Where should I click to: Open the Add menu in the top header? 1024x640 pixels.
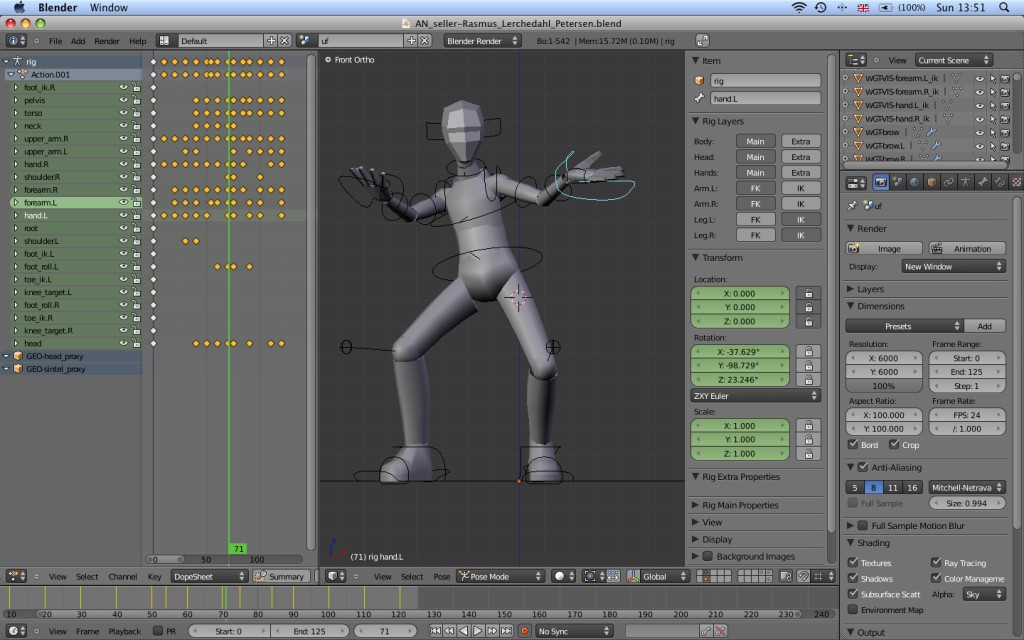(x=77, y=42)
